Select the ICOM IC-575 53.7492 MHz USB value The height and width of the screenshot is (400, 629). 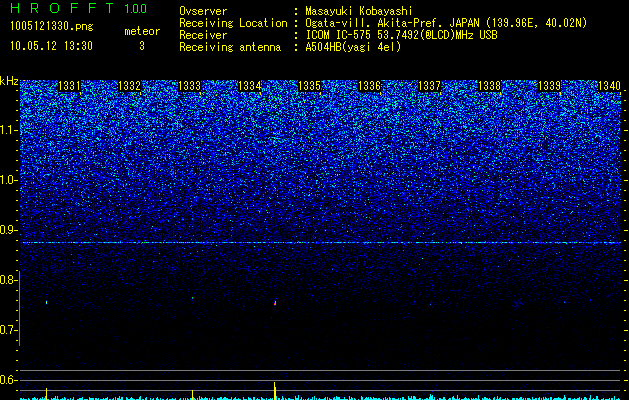pos(401,35)
